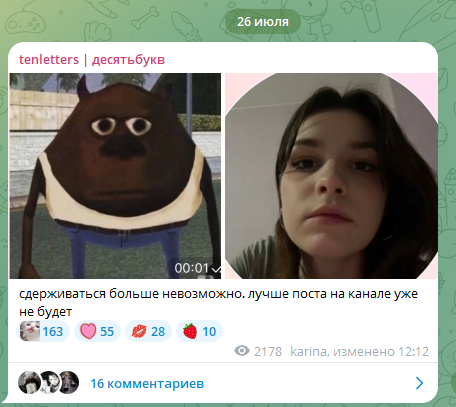Click the 00:01 video duration badge
Image resolution: width=456 pixels, height=407 pixels.
pyautogui.click(x=192, y=268)
